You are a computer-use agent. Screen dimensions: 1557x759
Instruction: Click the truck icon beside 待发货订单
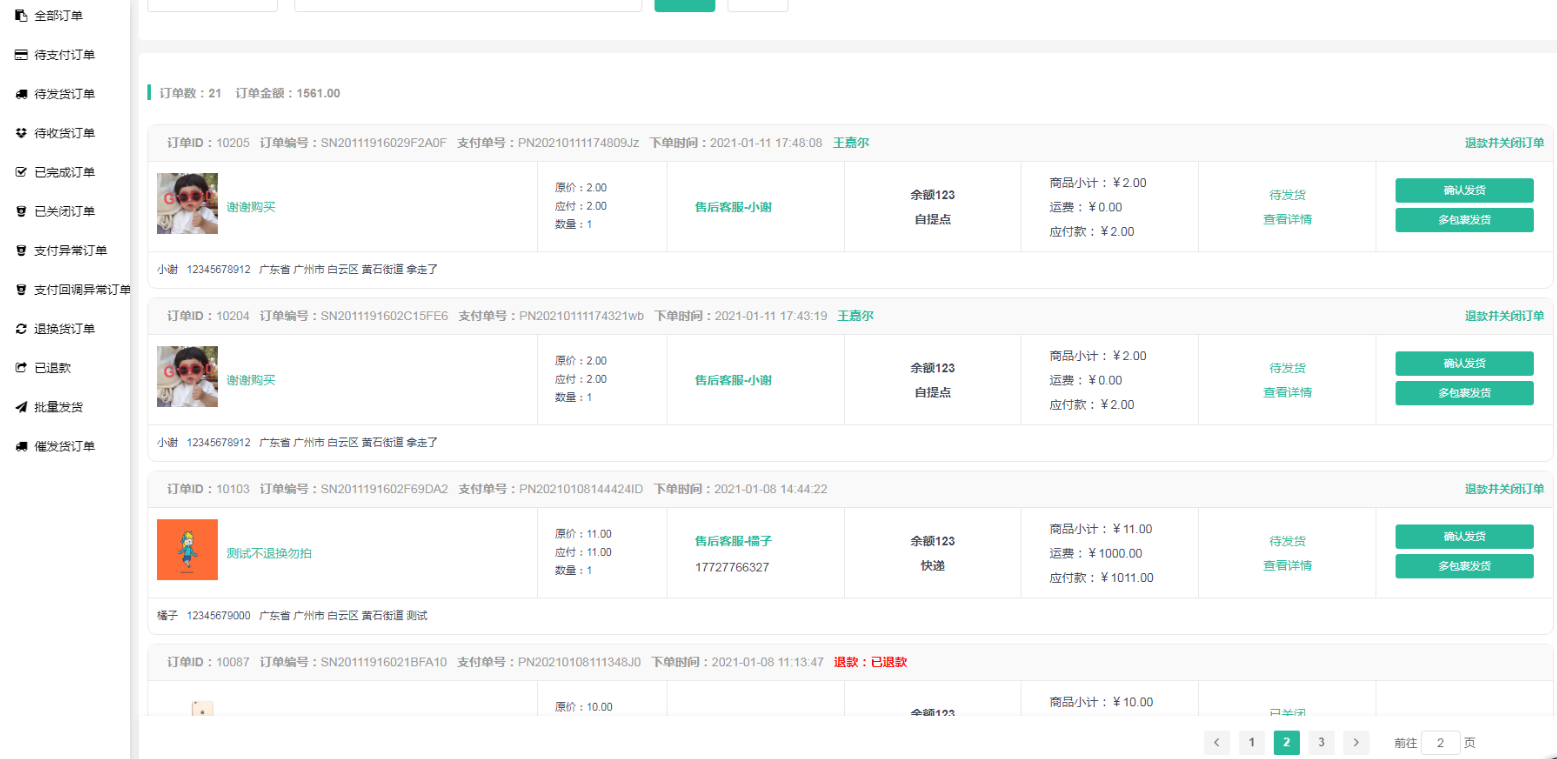(x=20, y=94)
